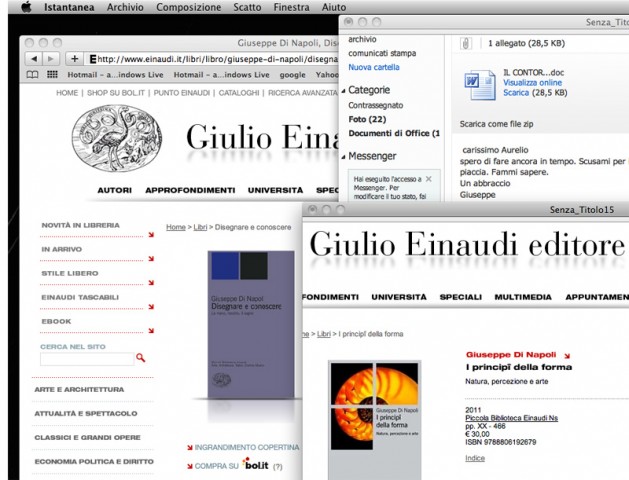Screen dimensions: 629x480
Task: Click Home breadcrumb link in Safari page
Action: tap(176, 227)
